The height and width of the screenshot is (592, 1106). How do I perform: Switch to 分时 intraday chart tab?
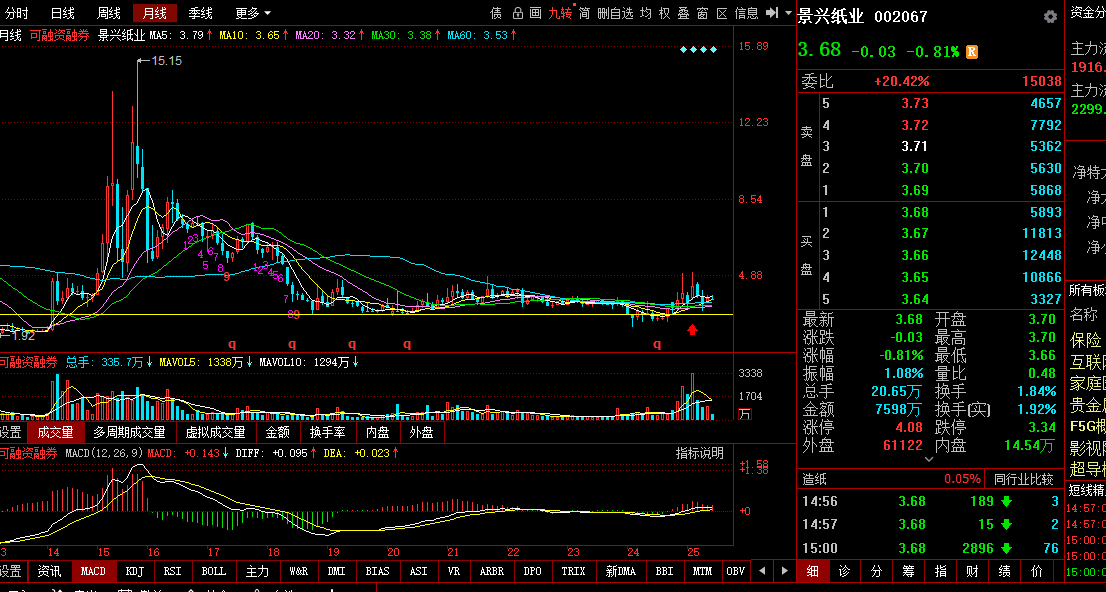(17, 13)
